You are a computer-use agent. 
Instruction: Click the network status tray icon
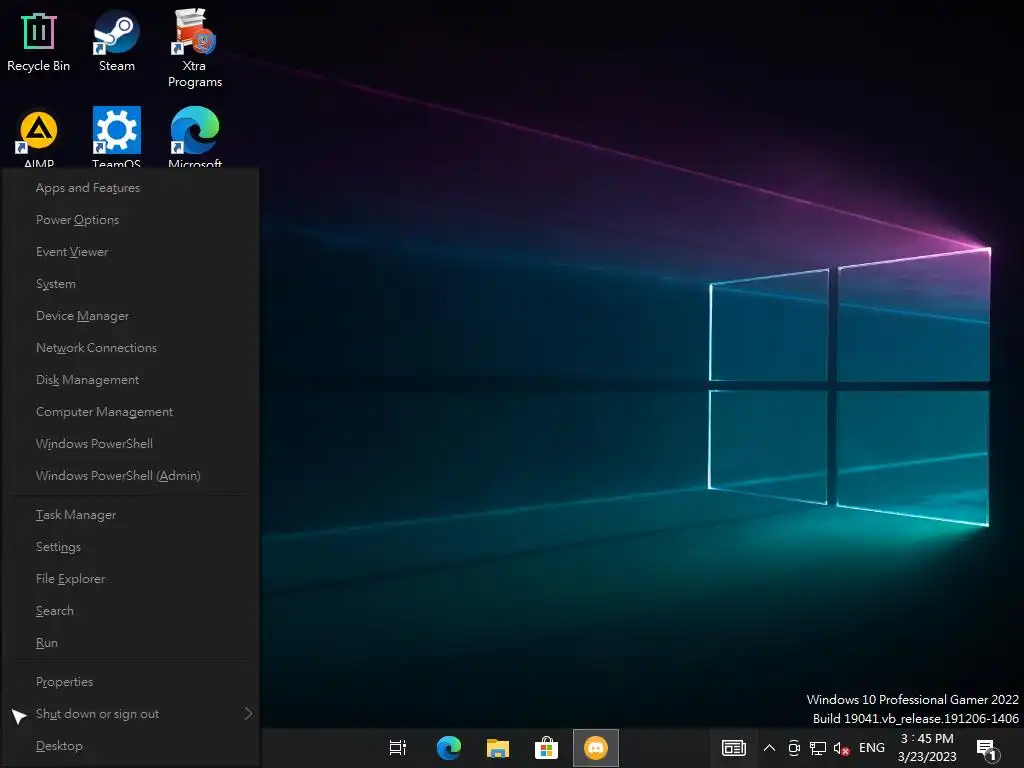point(818,748)
